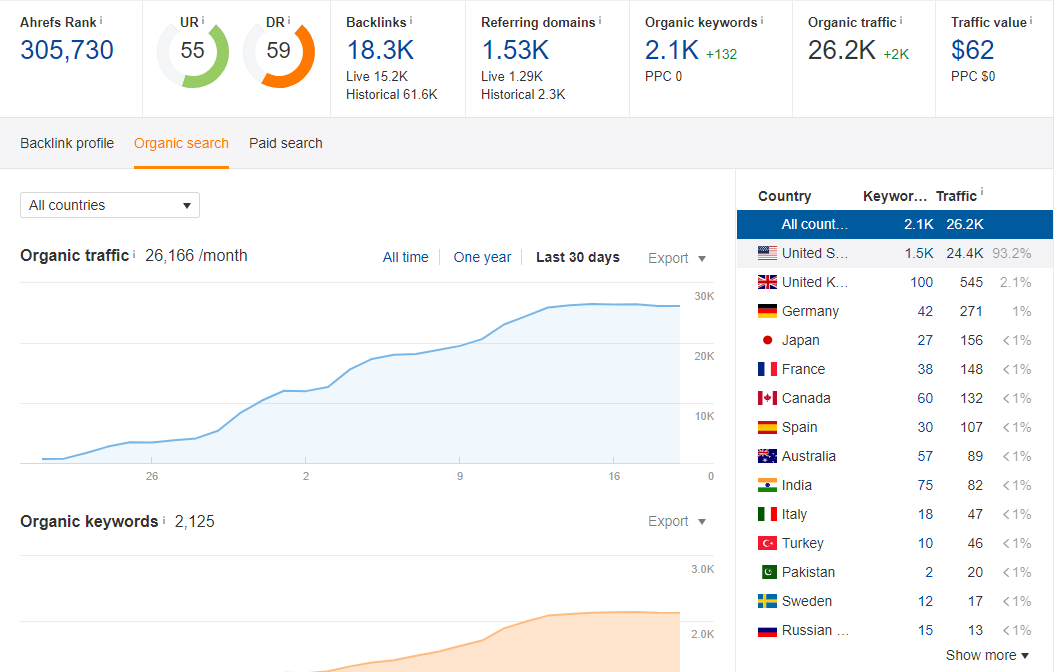
Task: Select the All time range
Action: tap(405, 257)
